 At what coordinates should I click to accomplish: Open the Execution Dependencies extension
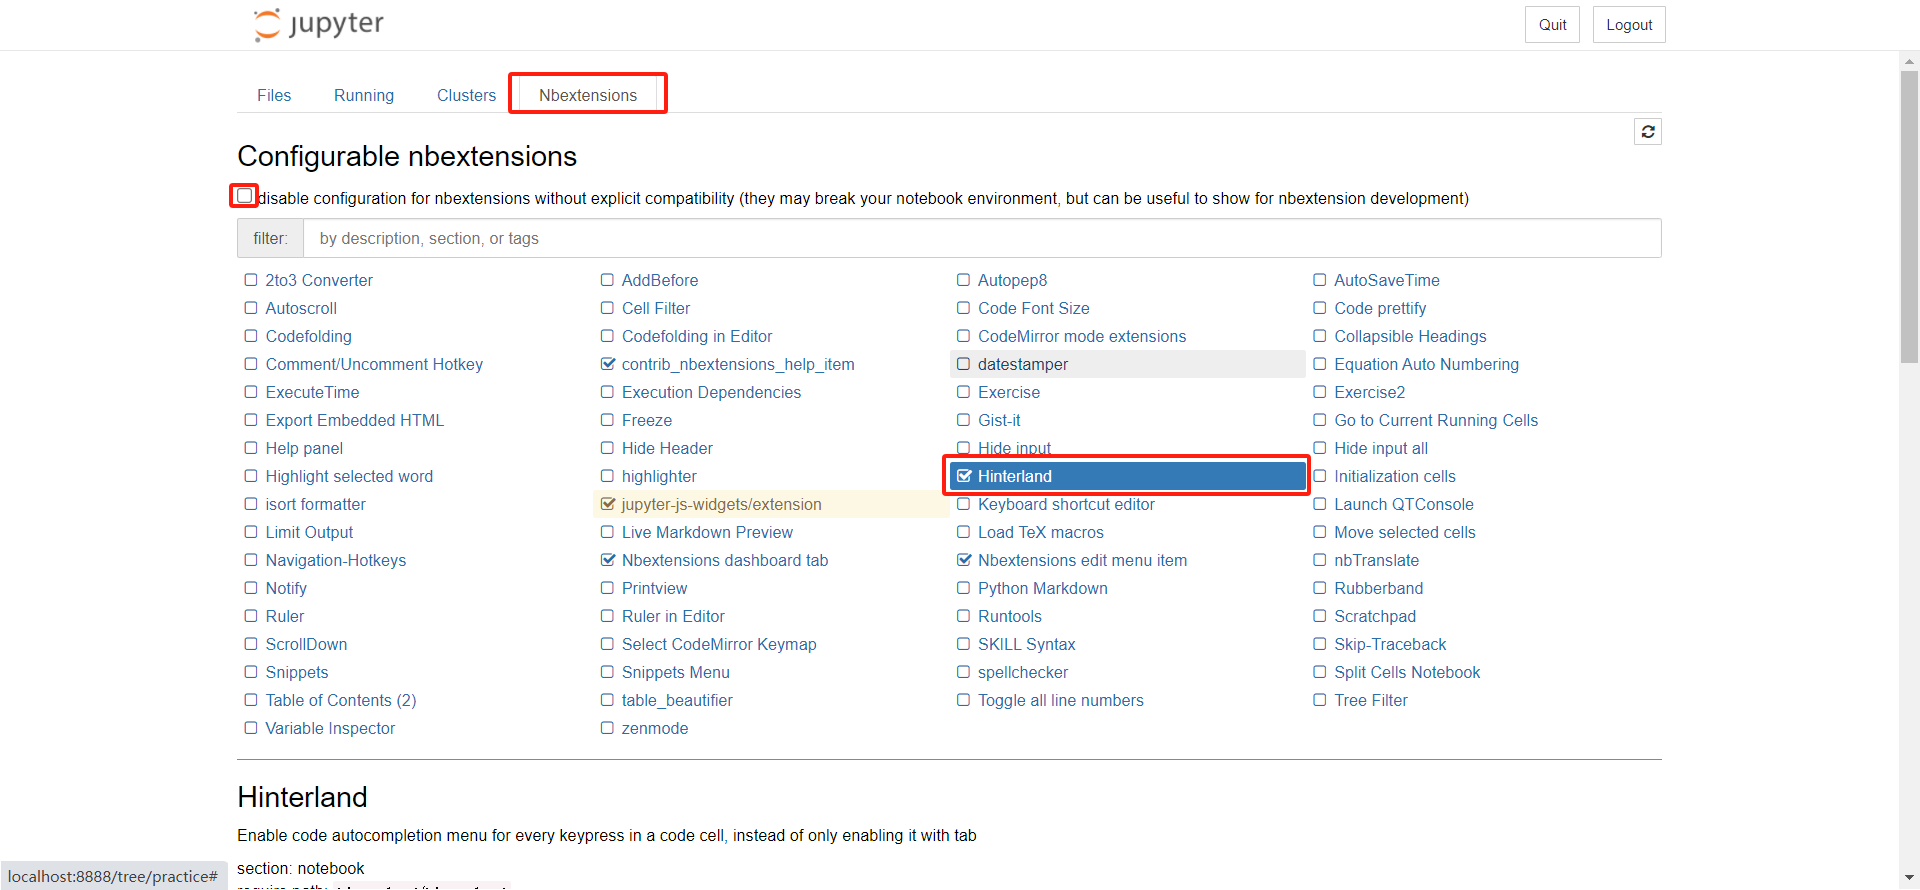pos(711,392)
